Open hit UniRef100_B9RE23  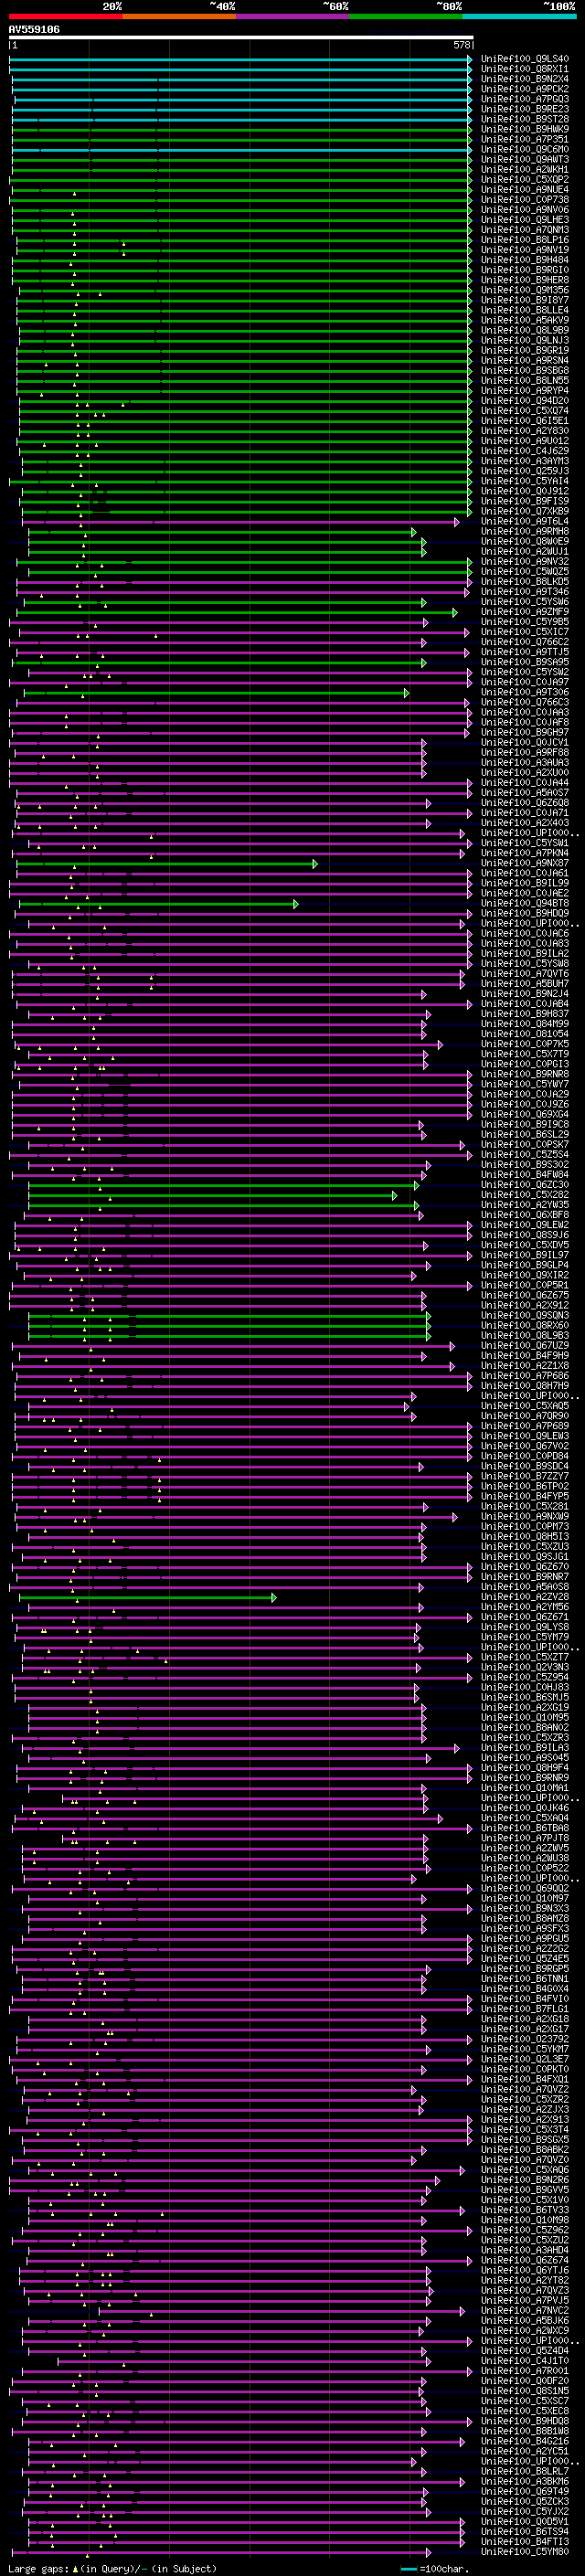click(525, 109)
